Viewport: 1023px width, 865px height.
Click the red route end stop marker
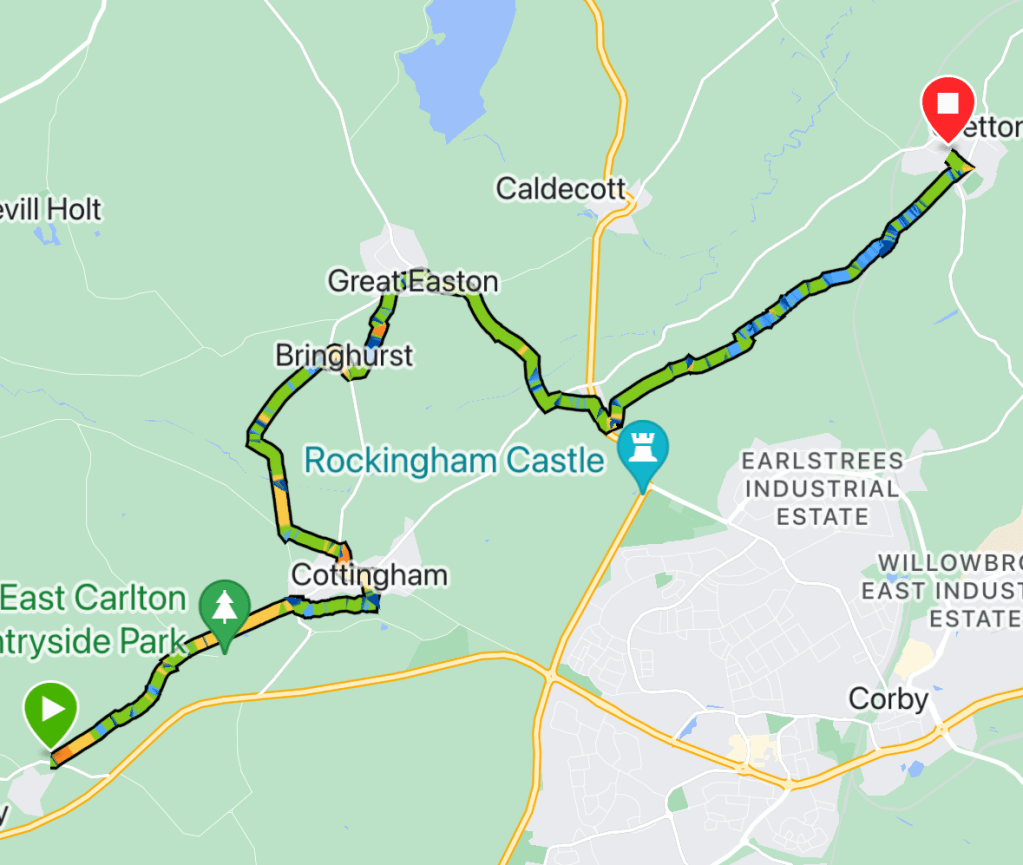pos(947,108)
